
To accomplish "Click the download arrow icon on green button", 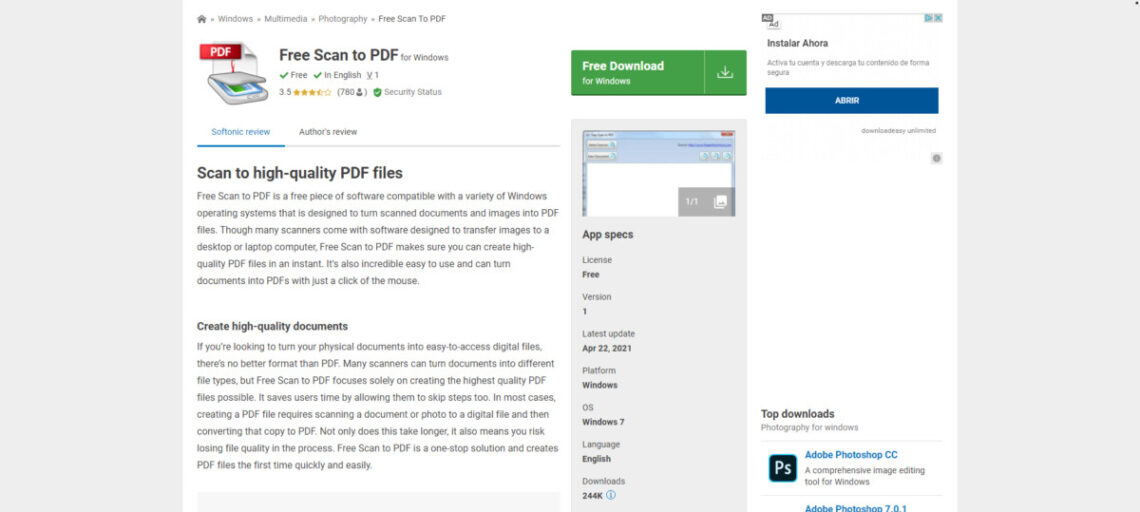I will (x=725, y=73).
